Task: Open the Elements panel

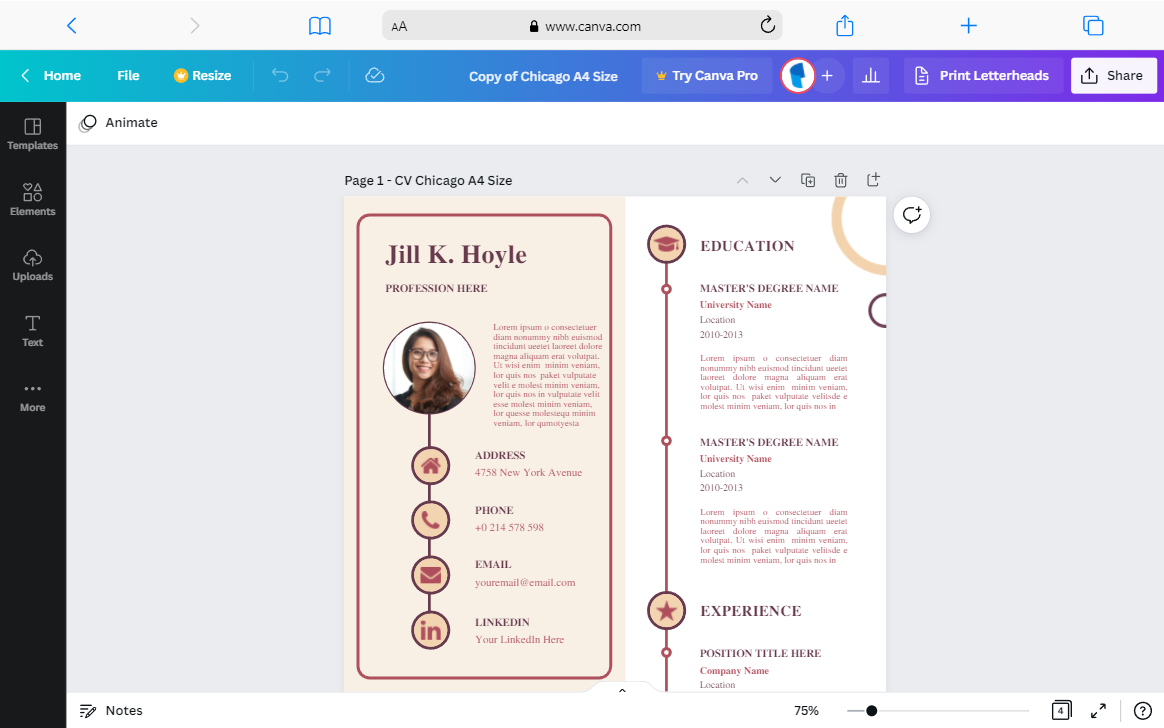Action: (x=33, y=200)
